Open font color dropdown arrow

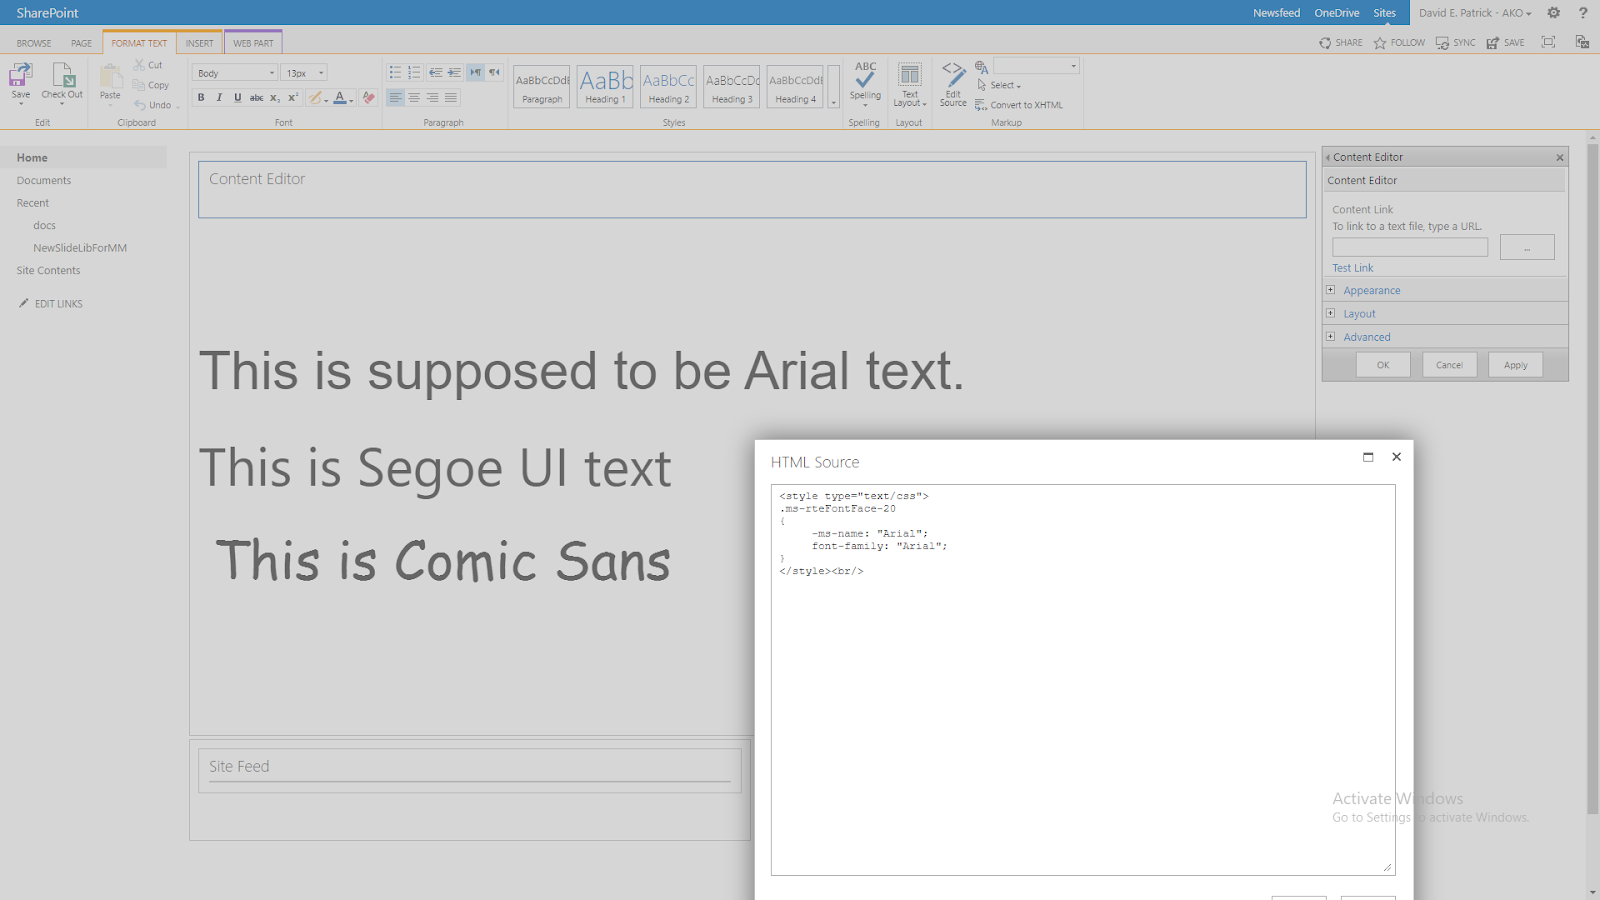coord(352,100)
